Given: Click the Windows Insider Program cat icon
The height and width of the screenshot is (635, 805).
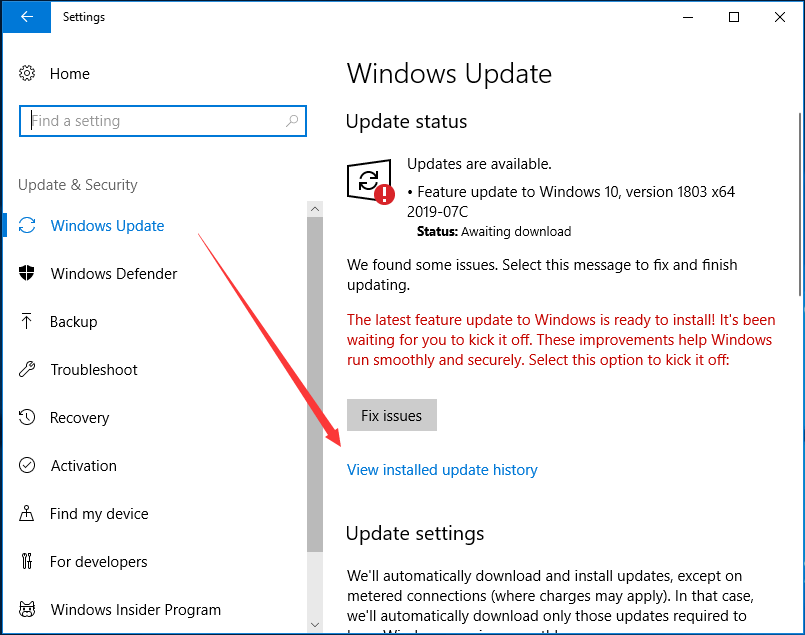Looking at the screenshot, I should pos(27,609).
